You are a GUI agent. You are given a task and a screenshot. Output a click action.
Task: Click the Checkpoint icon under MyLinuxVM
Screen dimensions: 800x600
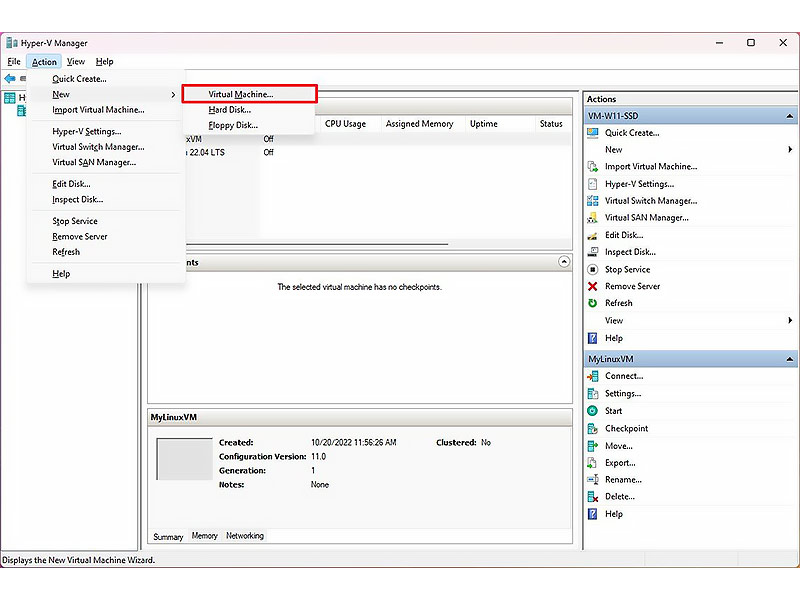tap(592, 429)
